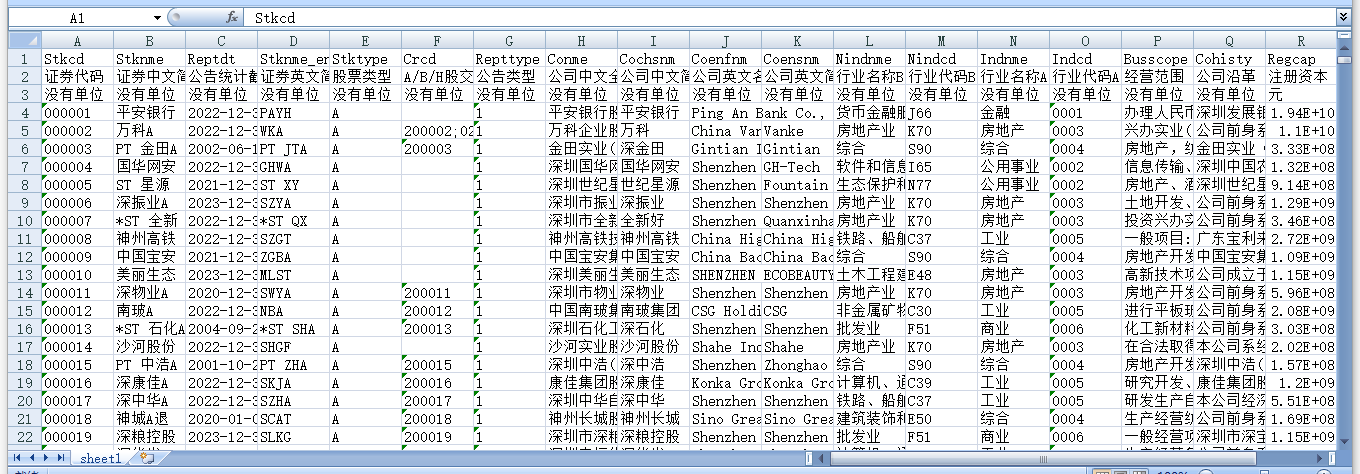Click the Busscope header cell

click(1156, 58)
